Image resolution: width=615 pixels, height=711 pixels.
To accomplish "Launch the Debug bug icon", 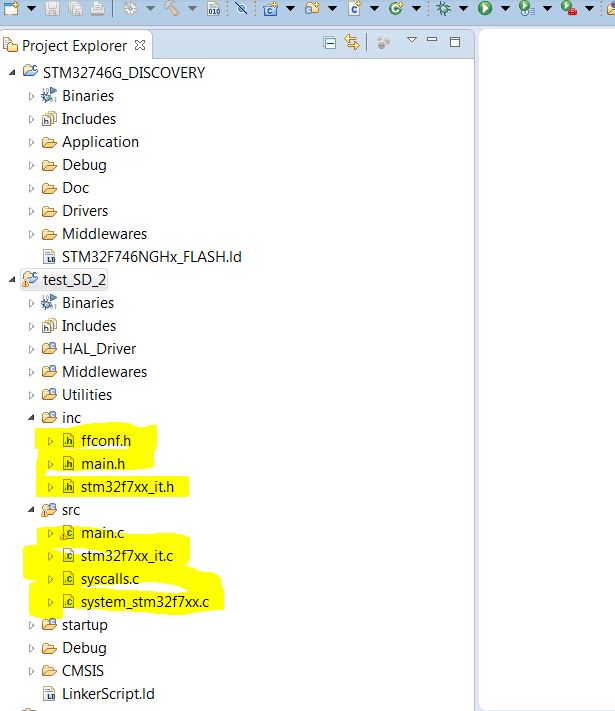I will [x=444, y=9].
